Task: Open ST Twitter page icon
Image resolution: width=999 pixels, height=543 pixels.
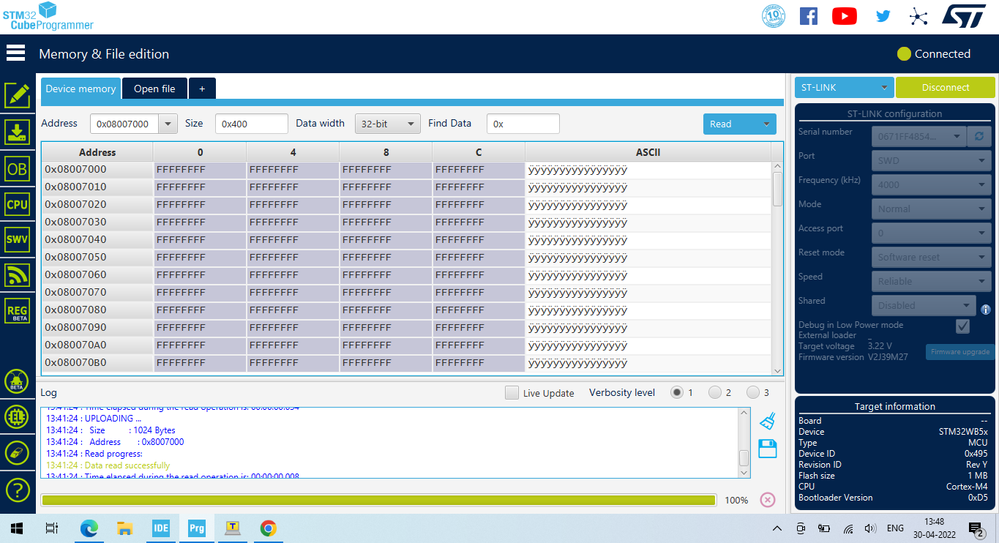Action: coord(882,16)
